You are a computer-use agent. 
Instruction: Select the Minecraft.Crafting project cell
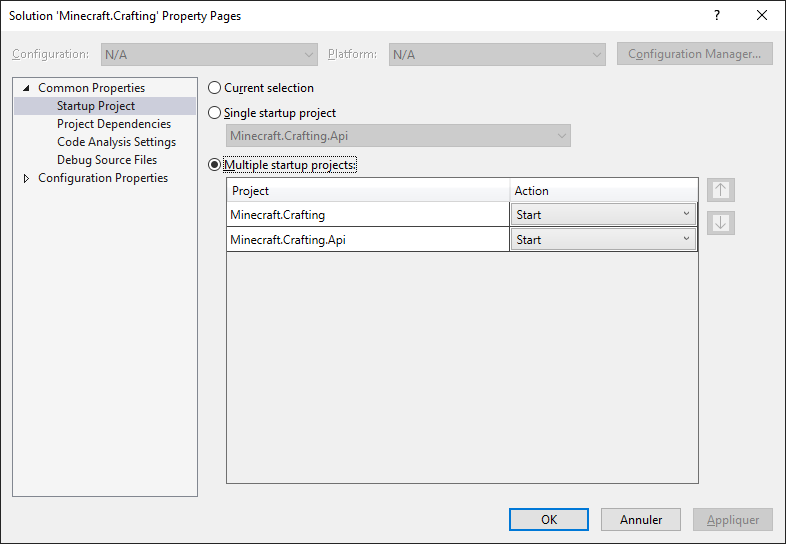tap(368, 215)
